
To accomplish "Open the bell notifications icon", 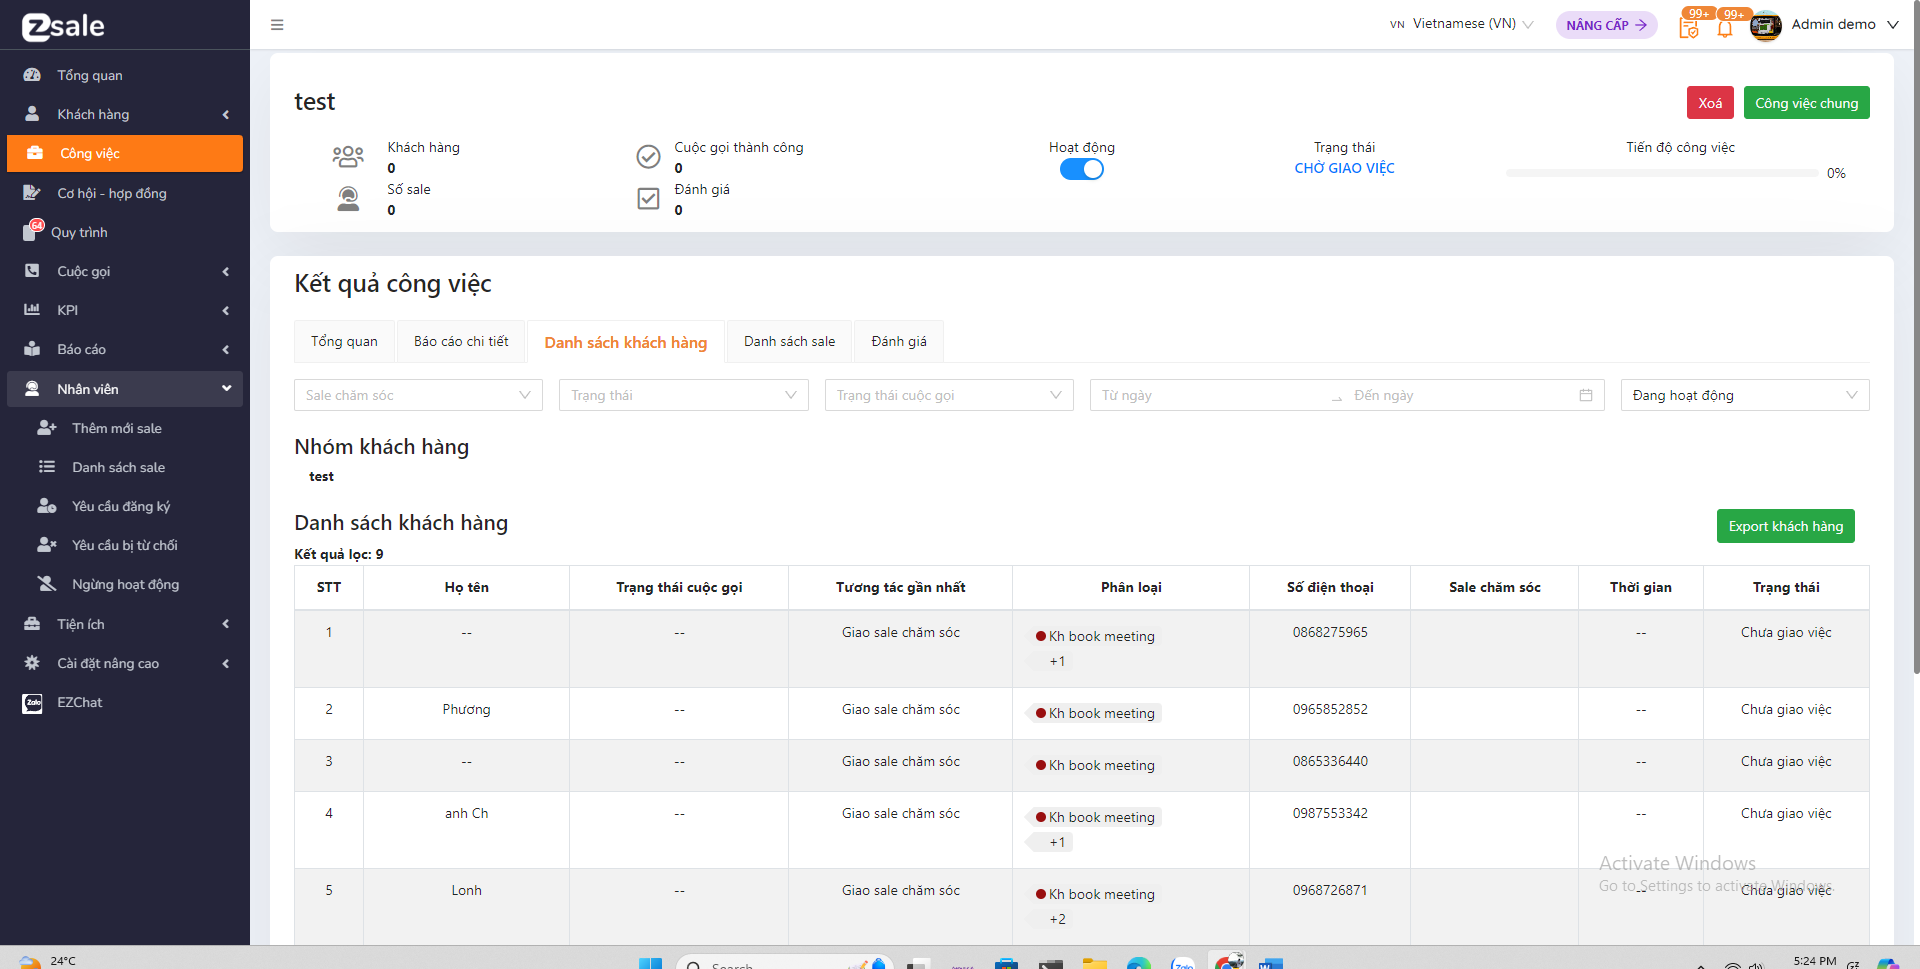I will pos(1725,27).
